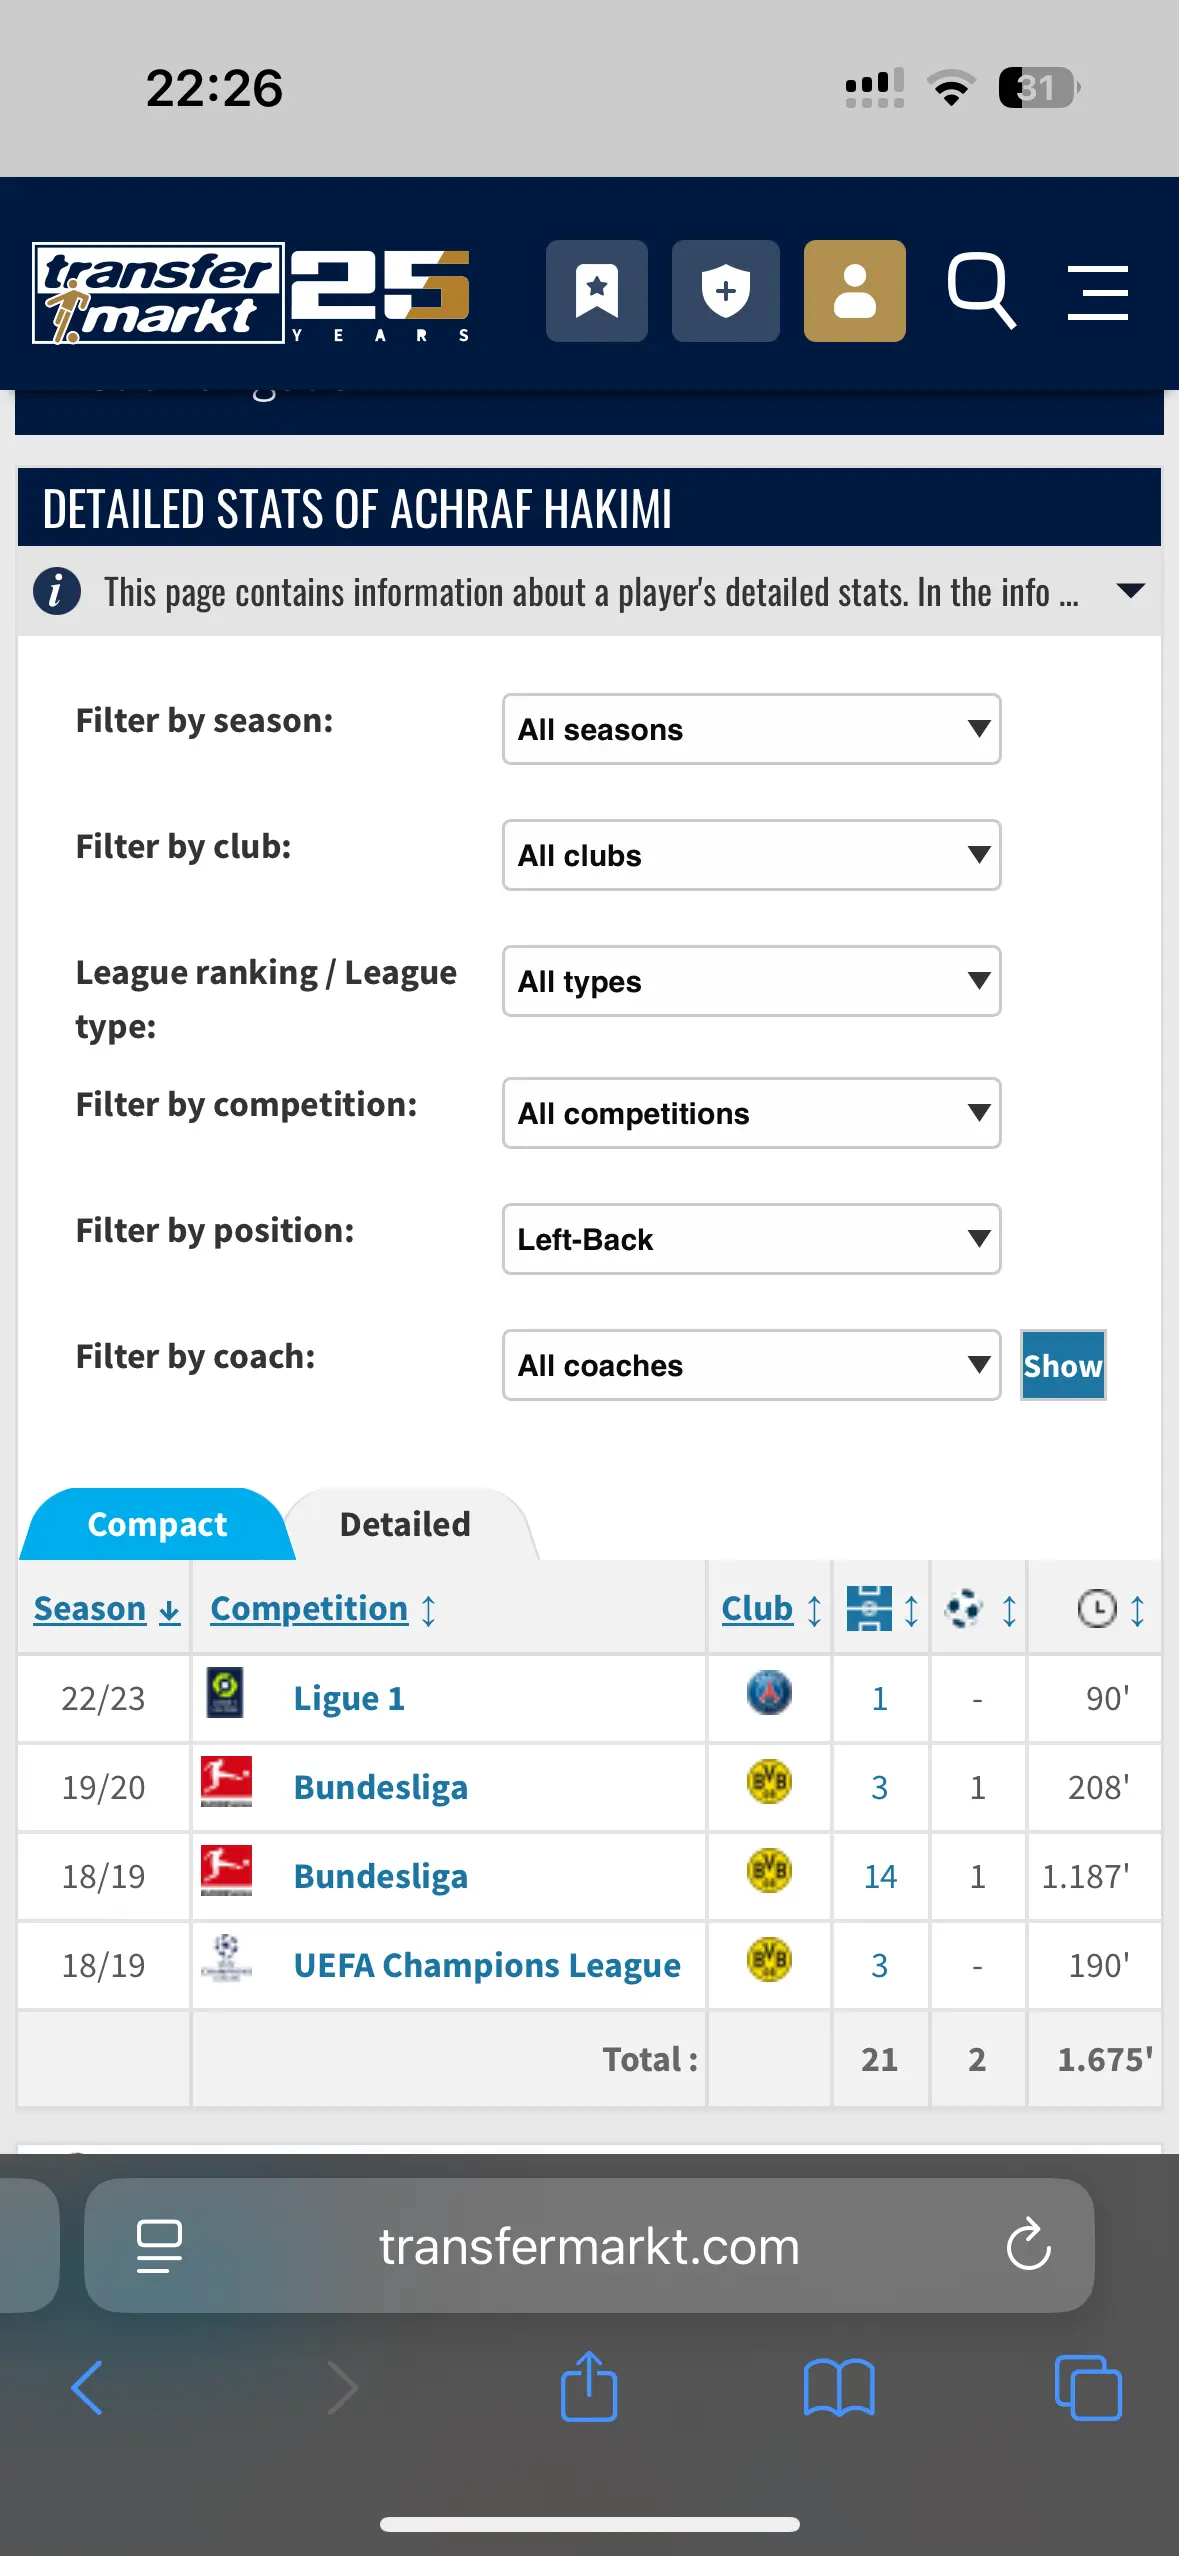Open the site search magnifier
1179x2556 pixels.
coord(982,291)
